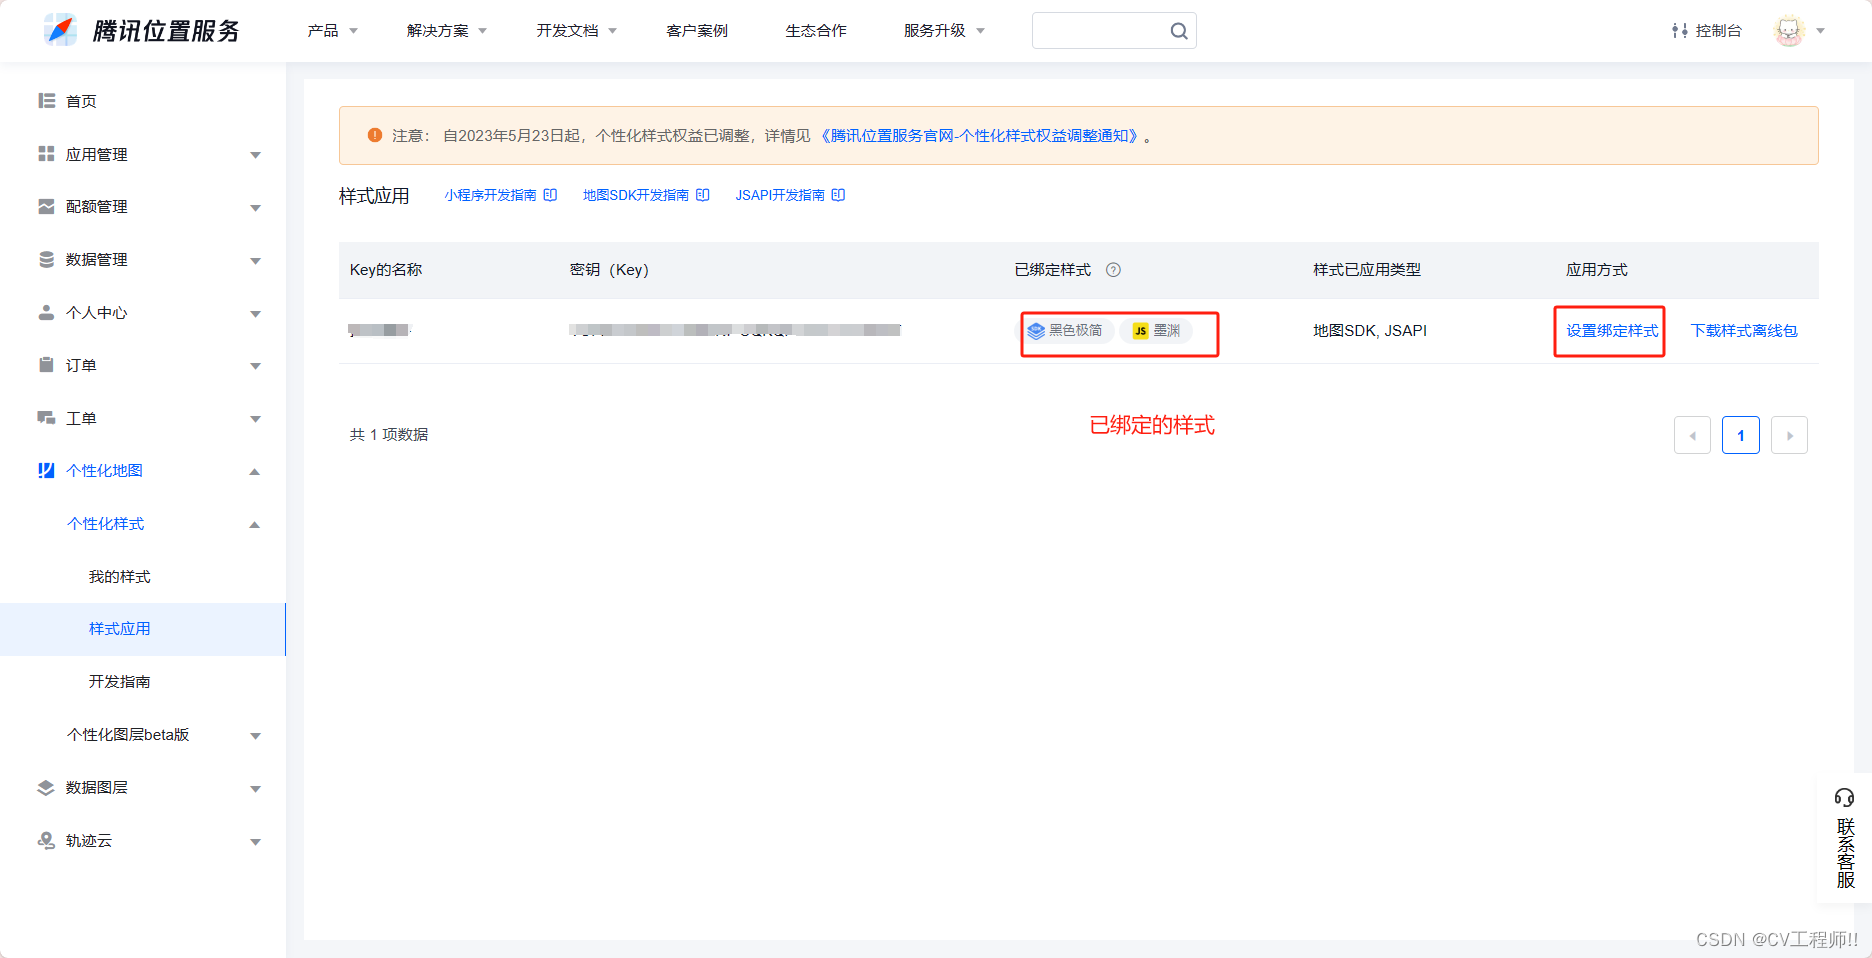This screenshot has height=958, width=1872.
Task: Open the JSAPI开发指南 link
Action: (780, 195)
